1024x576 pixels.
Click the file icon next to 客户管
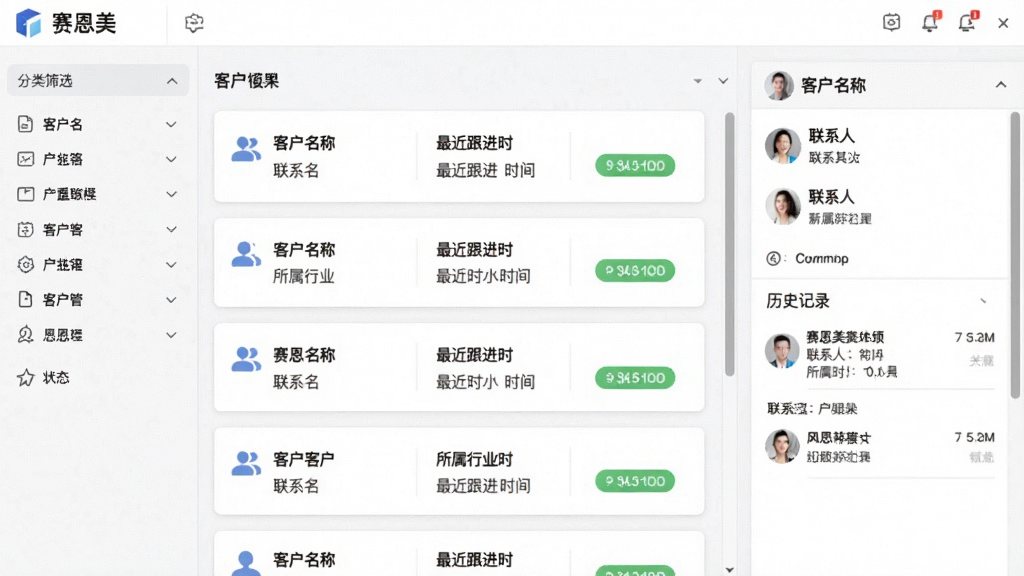[25, 300]
